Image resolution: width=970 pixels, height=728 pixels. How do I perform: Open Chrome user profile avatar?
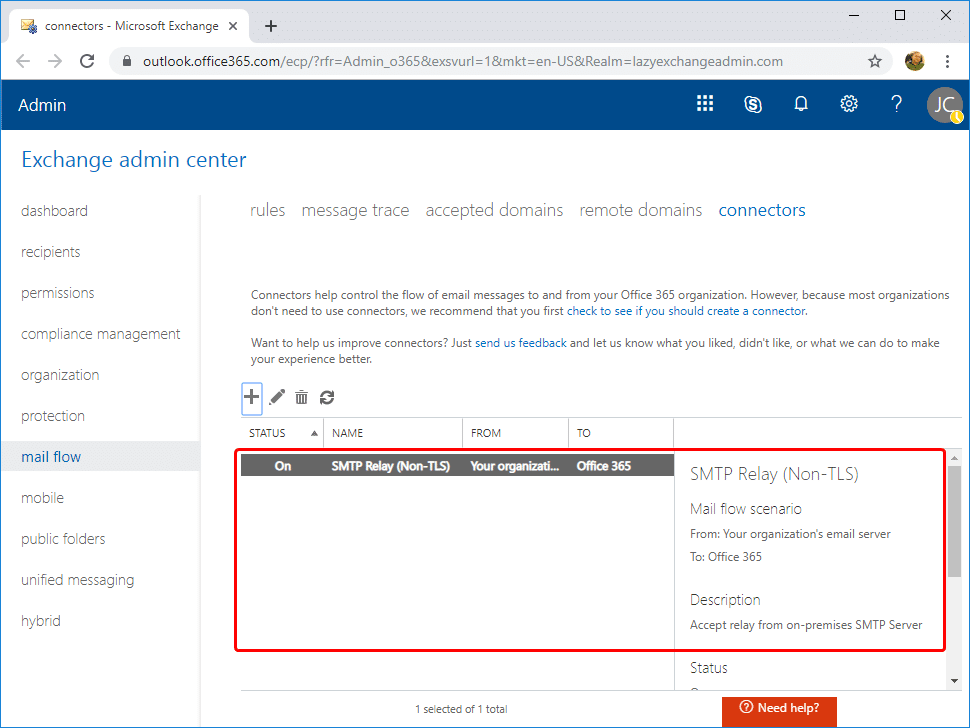pyautogui.click(x=914, y=61)
